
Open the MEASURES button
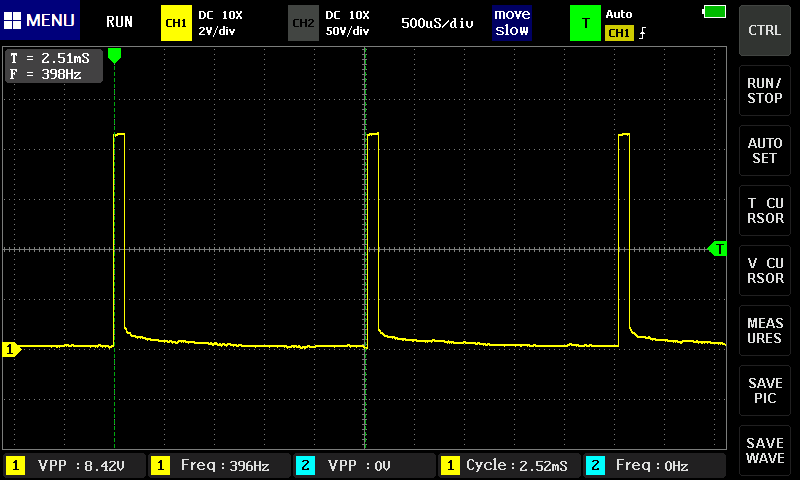click(x=764, y=331)
